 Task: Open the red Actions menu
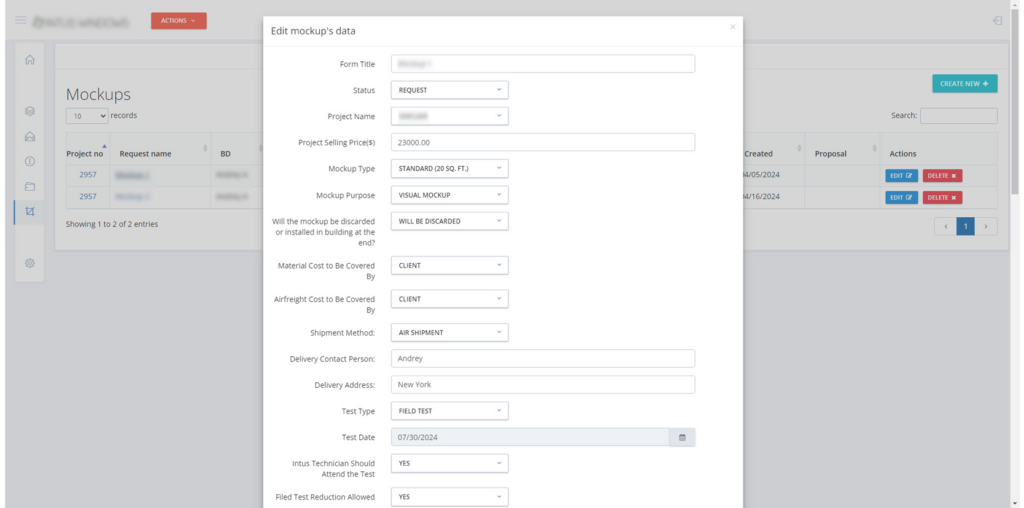coord(178,20)
